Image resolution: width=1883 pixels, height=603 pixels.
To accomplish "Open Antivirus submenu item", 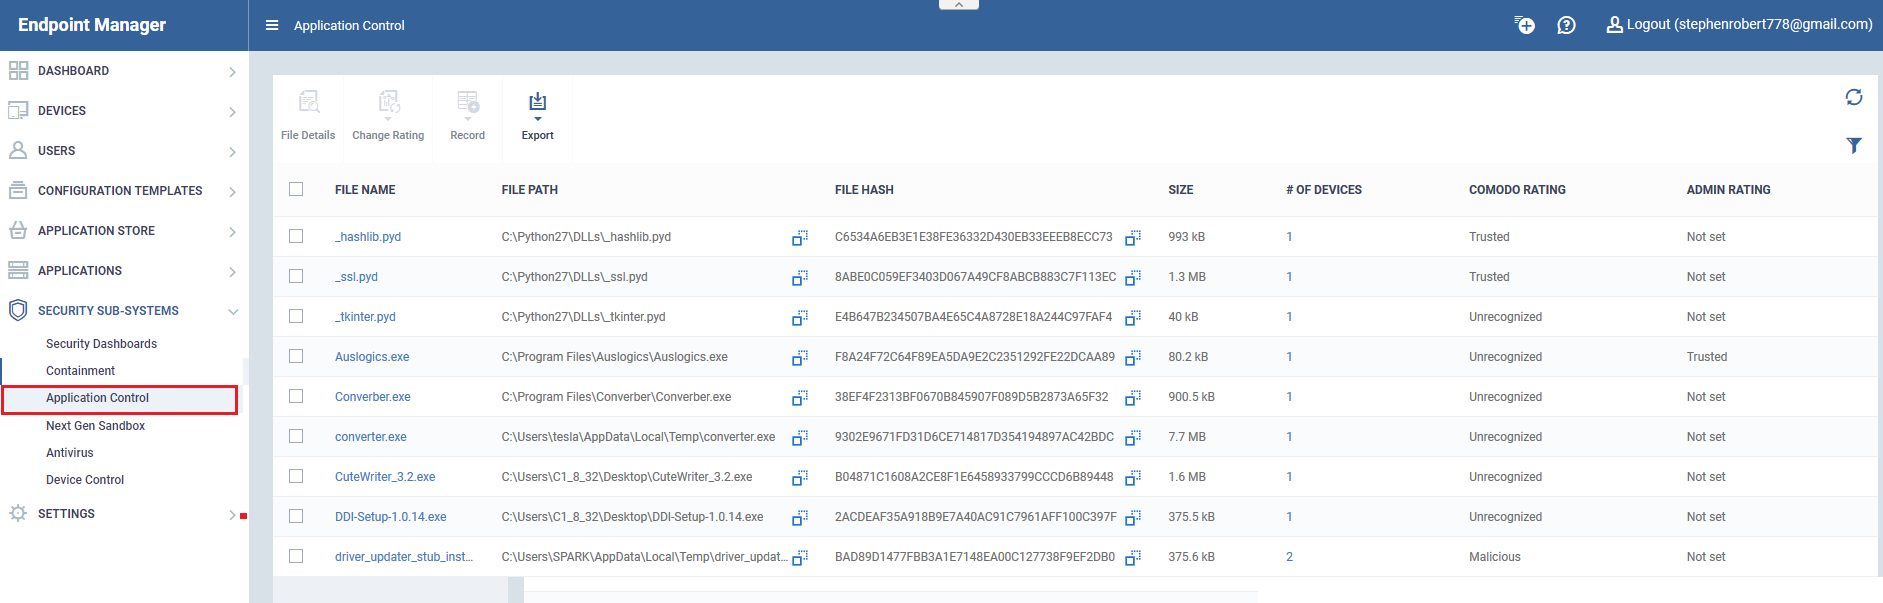I will [69, 453].
